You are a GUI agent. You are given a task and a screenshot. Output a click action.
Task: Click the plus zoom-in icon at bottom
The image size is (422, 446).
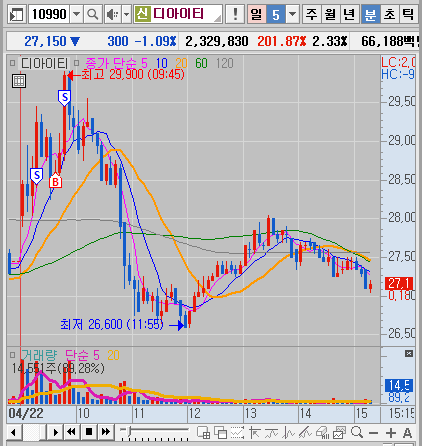[391, 433]
